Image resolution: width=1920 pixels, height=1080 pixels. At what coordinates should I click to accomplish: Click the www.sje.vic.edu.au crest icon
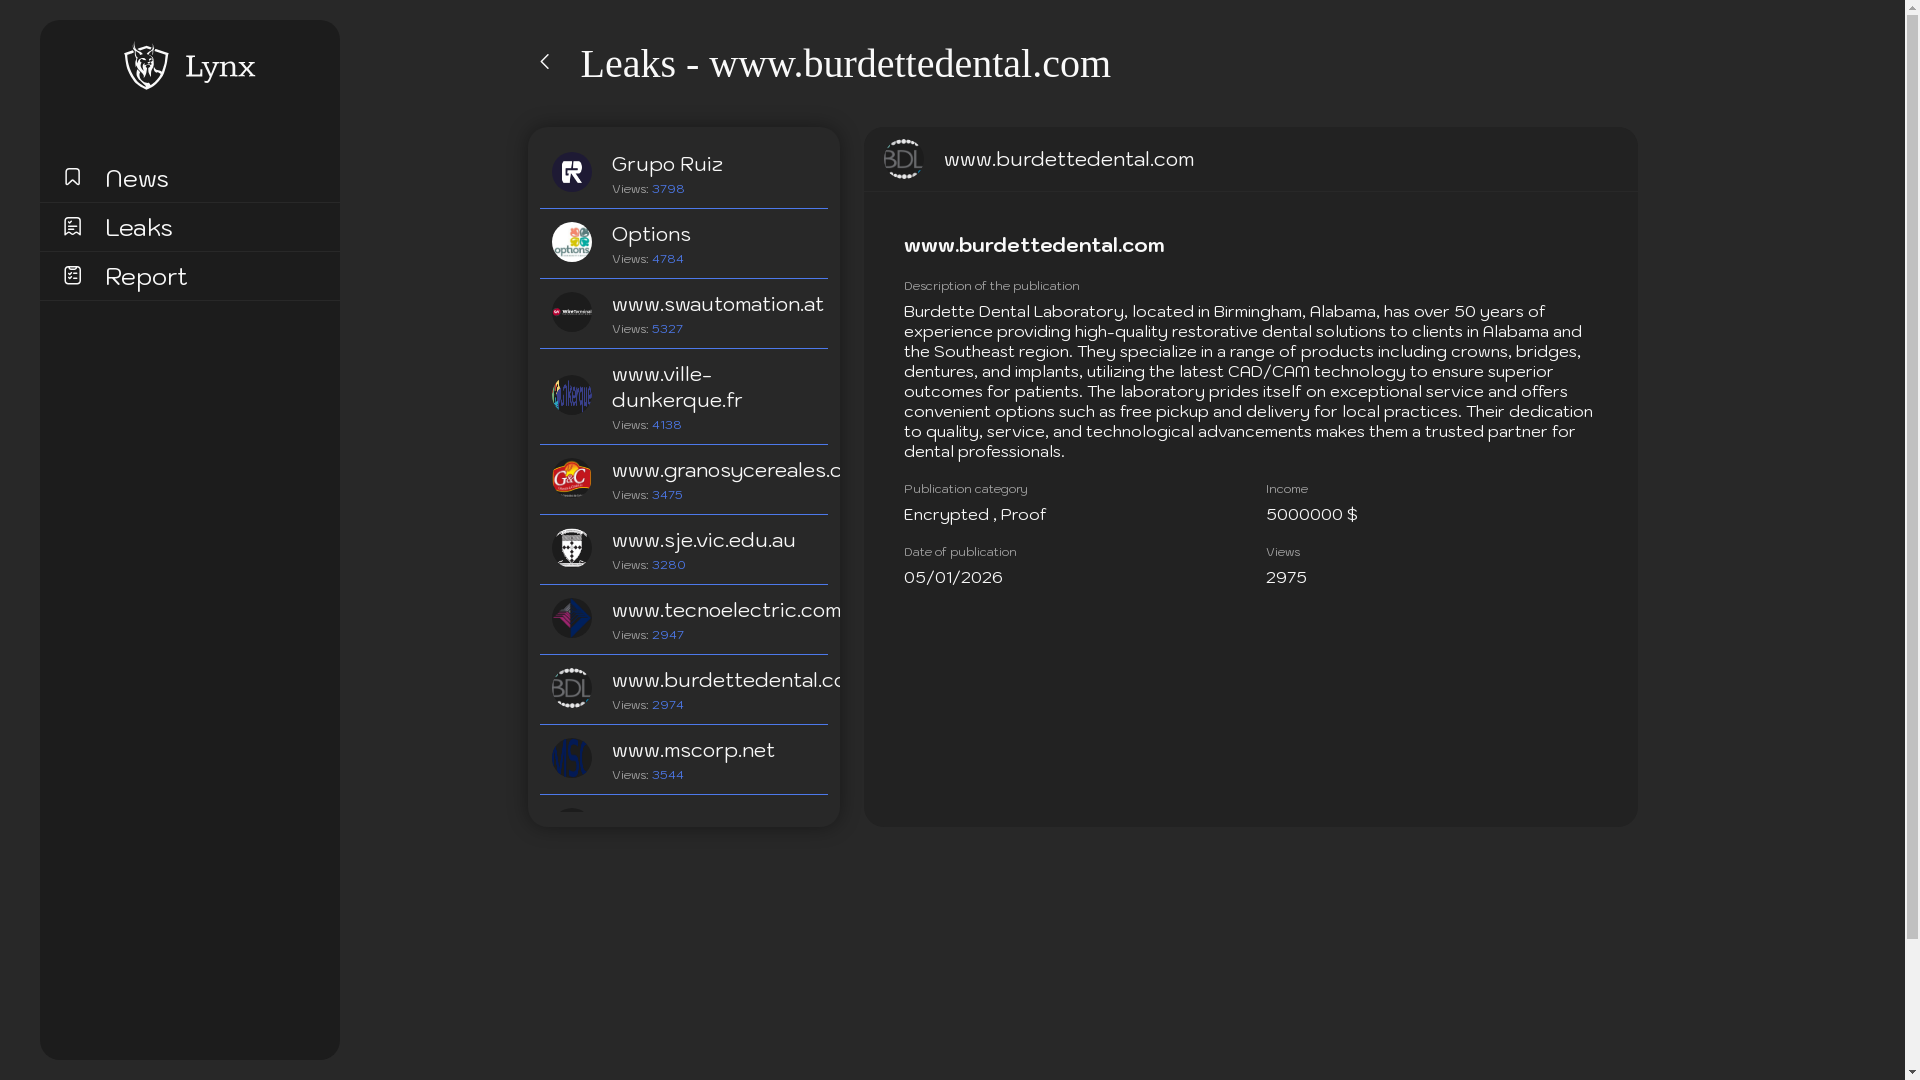572,548
